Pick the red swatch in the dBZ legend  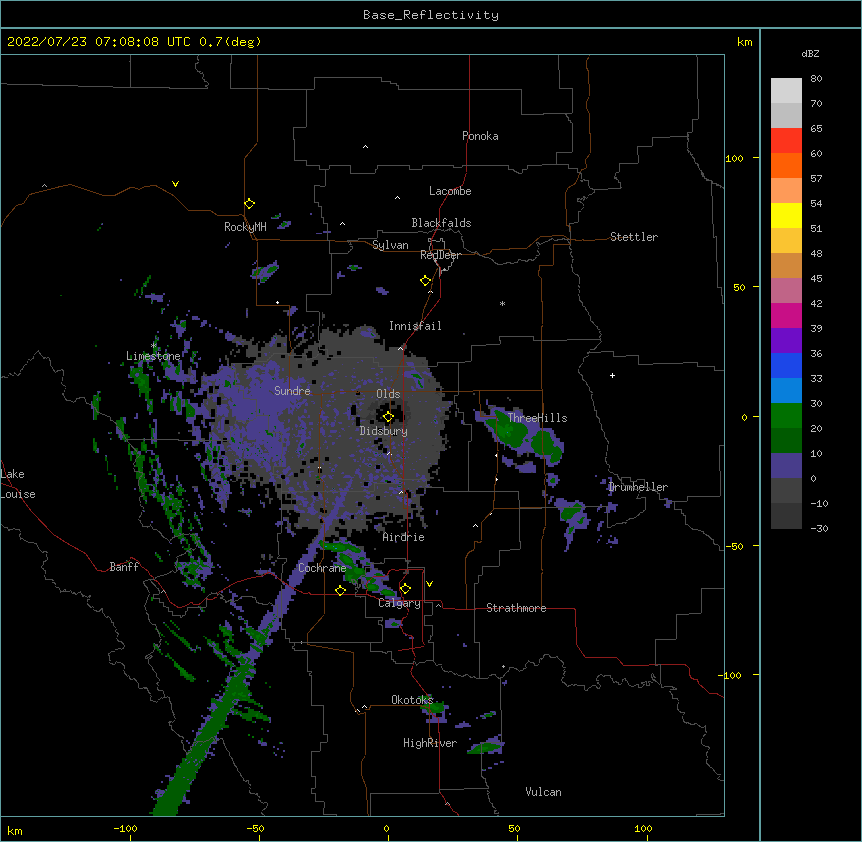tap(786, 140)
